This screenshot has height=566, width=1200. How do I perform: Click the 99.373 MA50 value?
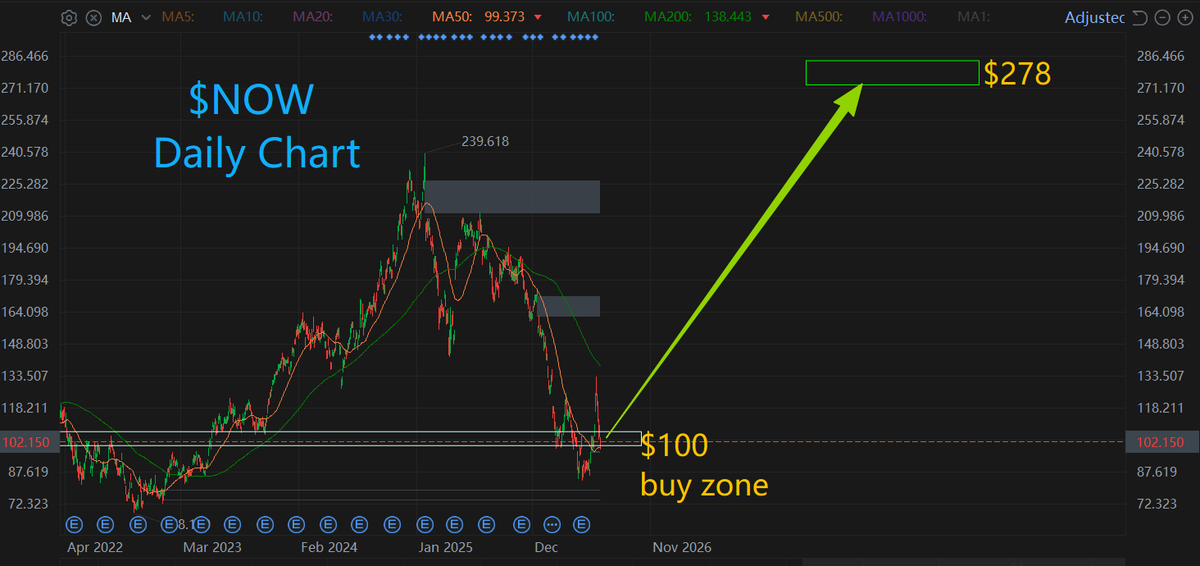point(503,18)
